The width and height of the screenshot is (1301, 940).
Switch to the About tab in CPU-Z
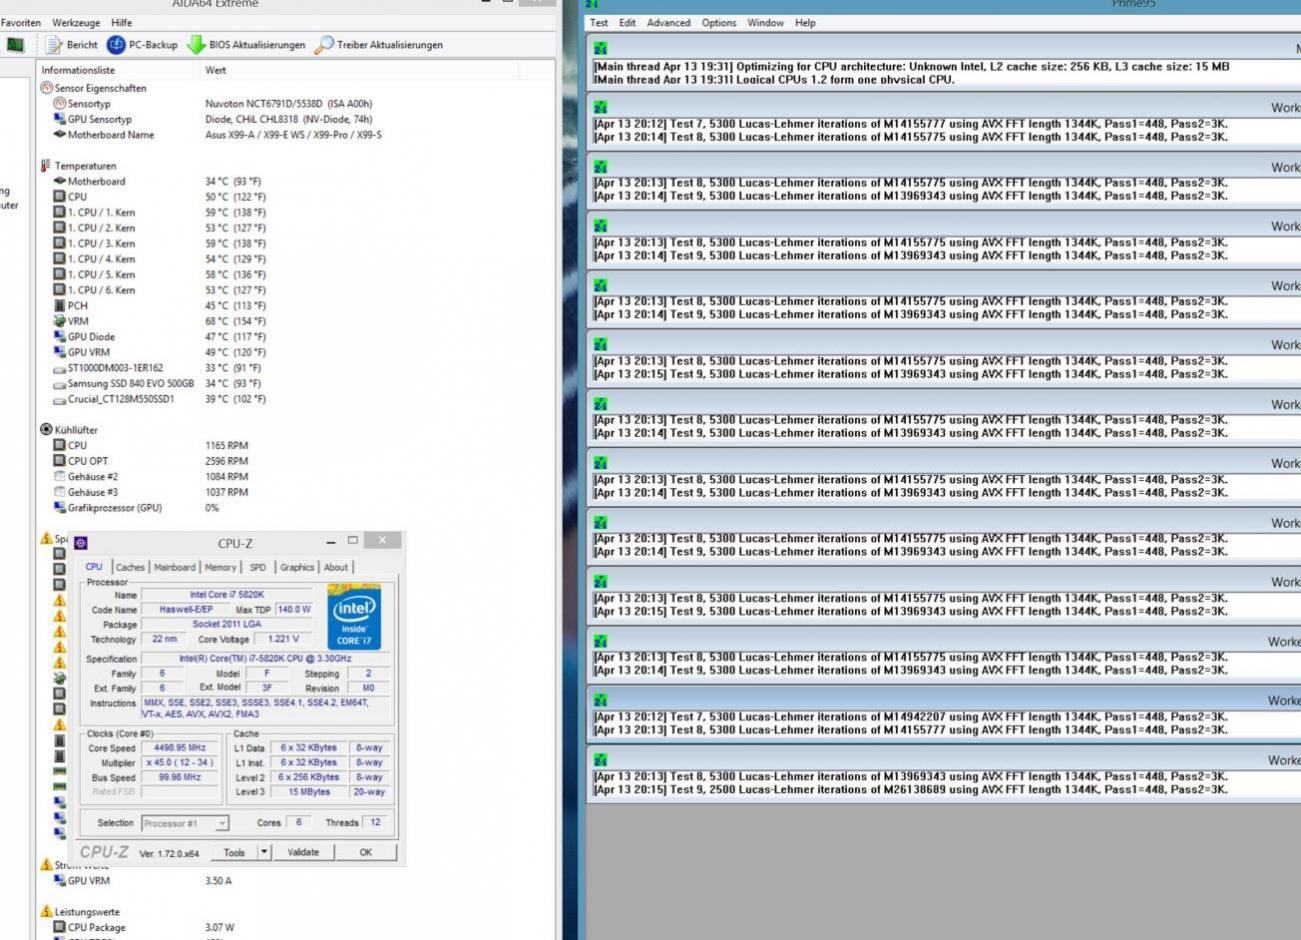(336, 567)
